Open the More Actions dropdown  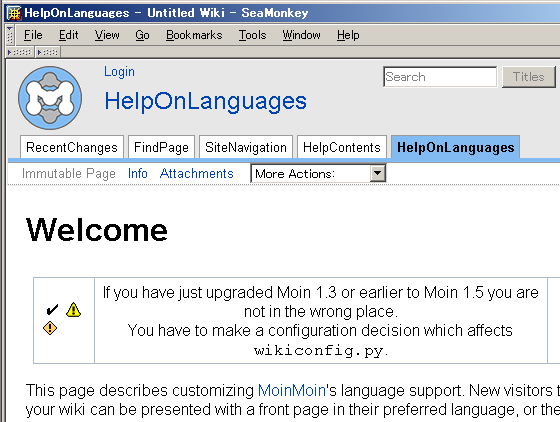318,174
